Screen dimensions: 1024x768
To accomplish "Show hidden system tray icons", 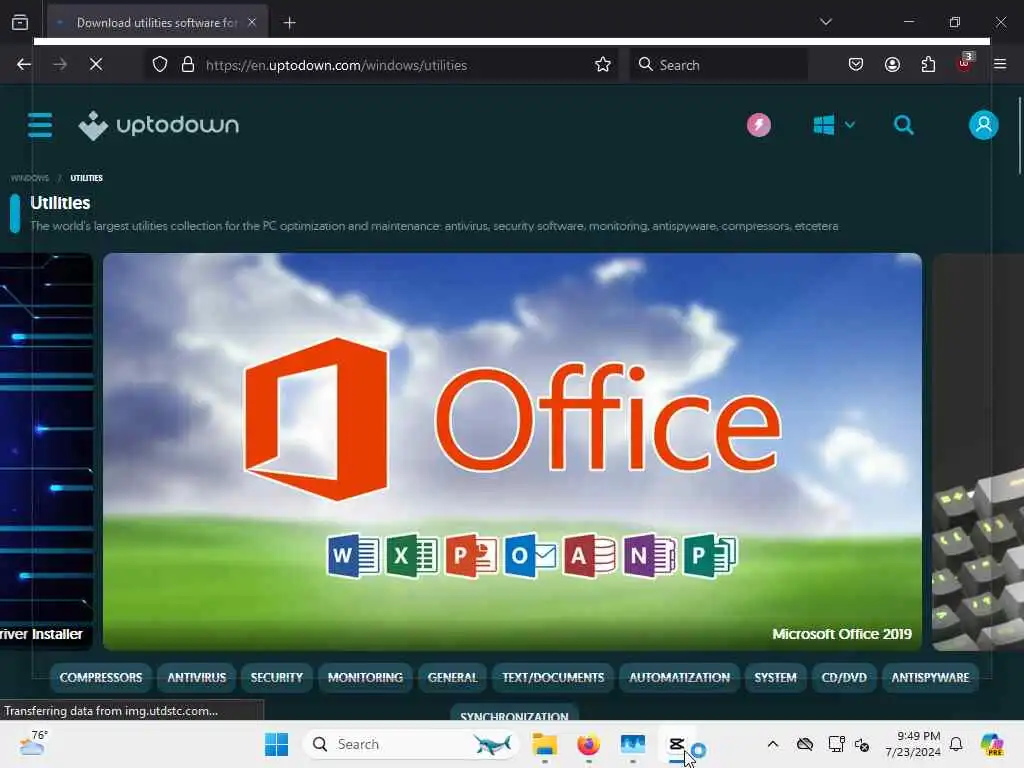I will click(773, 744).
